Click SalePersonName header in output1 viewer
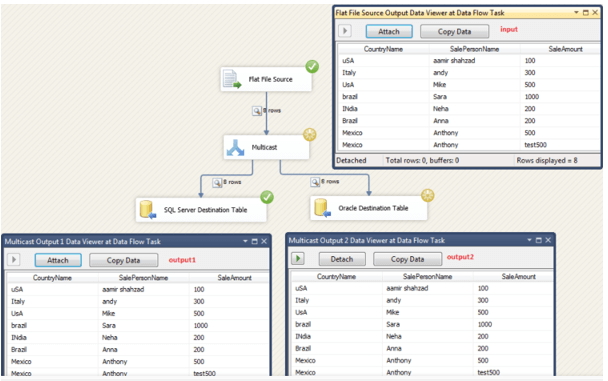This screenshot has width=608, height=381. pos(143,278)
